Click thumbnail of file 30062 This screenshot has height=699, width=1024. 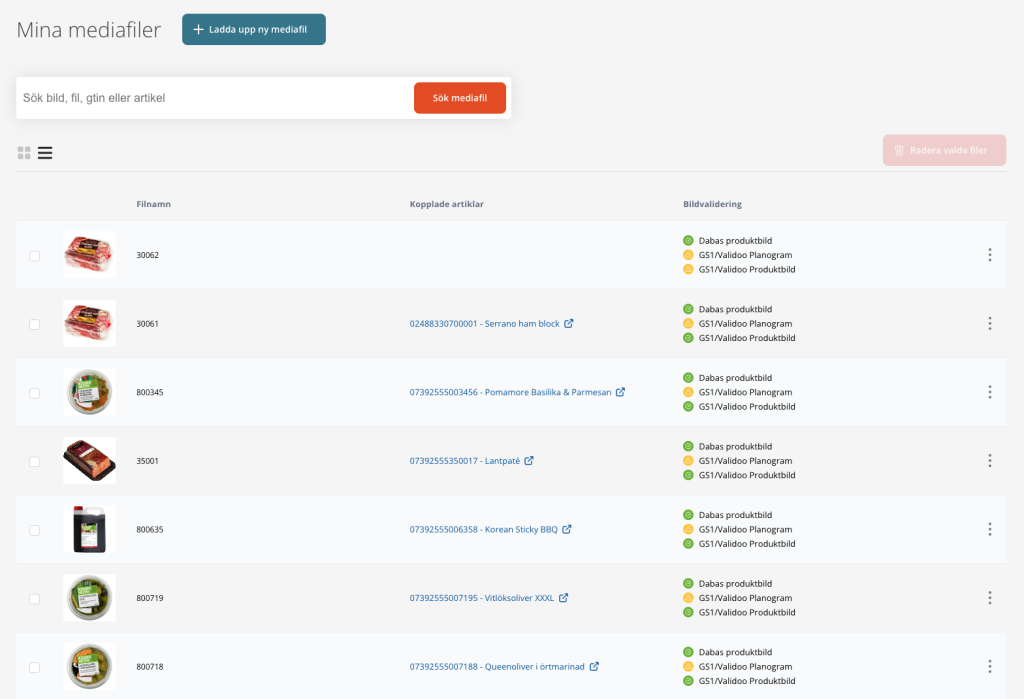pyautogui.click(x=89, y=255)
